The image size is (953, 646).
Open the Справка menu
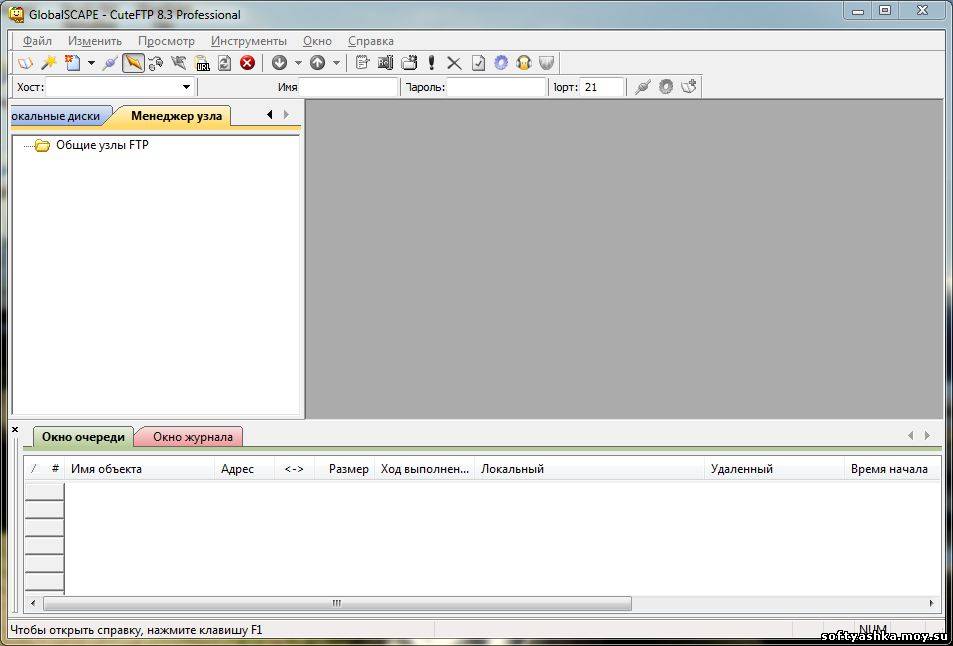point(371,41)
